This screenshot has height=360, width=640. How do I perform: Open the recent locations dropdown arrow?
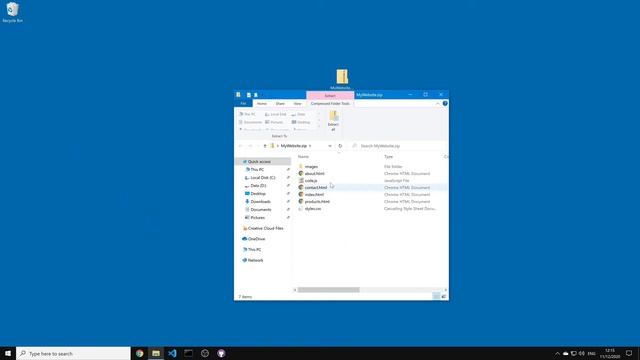pyautogui.click(x=258, y=146)
